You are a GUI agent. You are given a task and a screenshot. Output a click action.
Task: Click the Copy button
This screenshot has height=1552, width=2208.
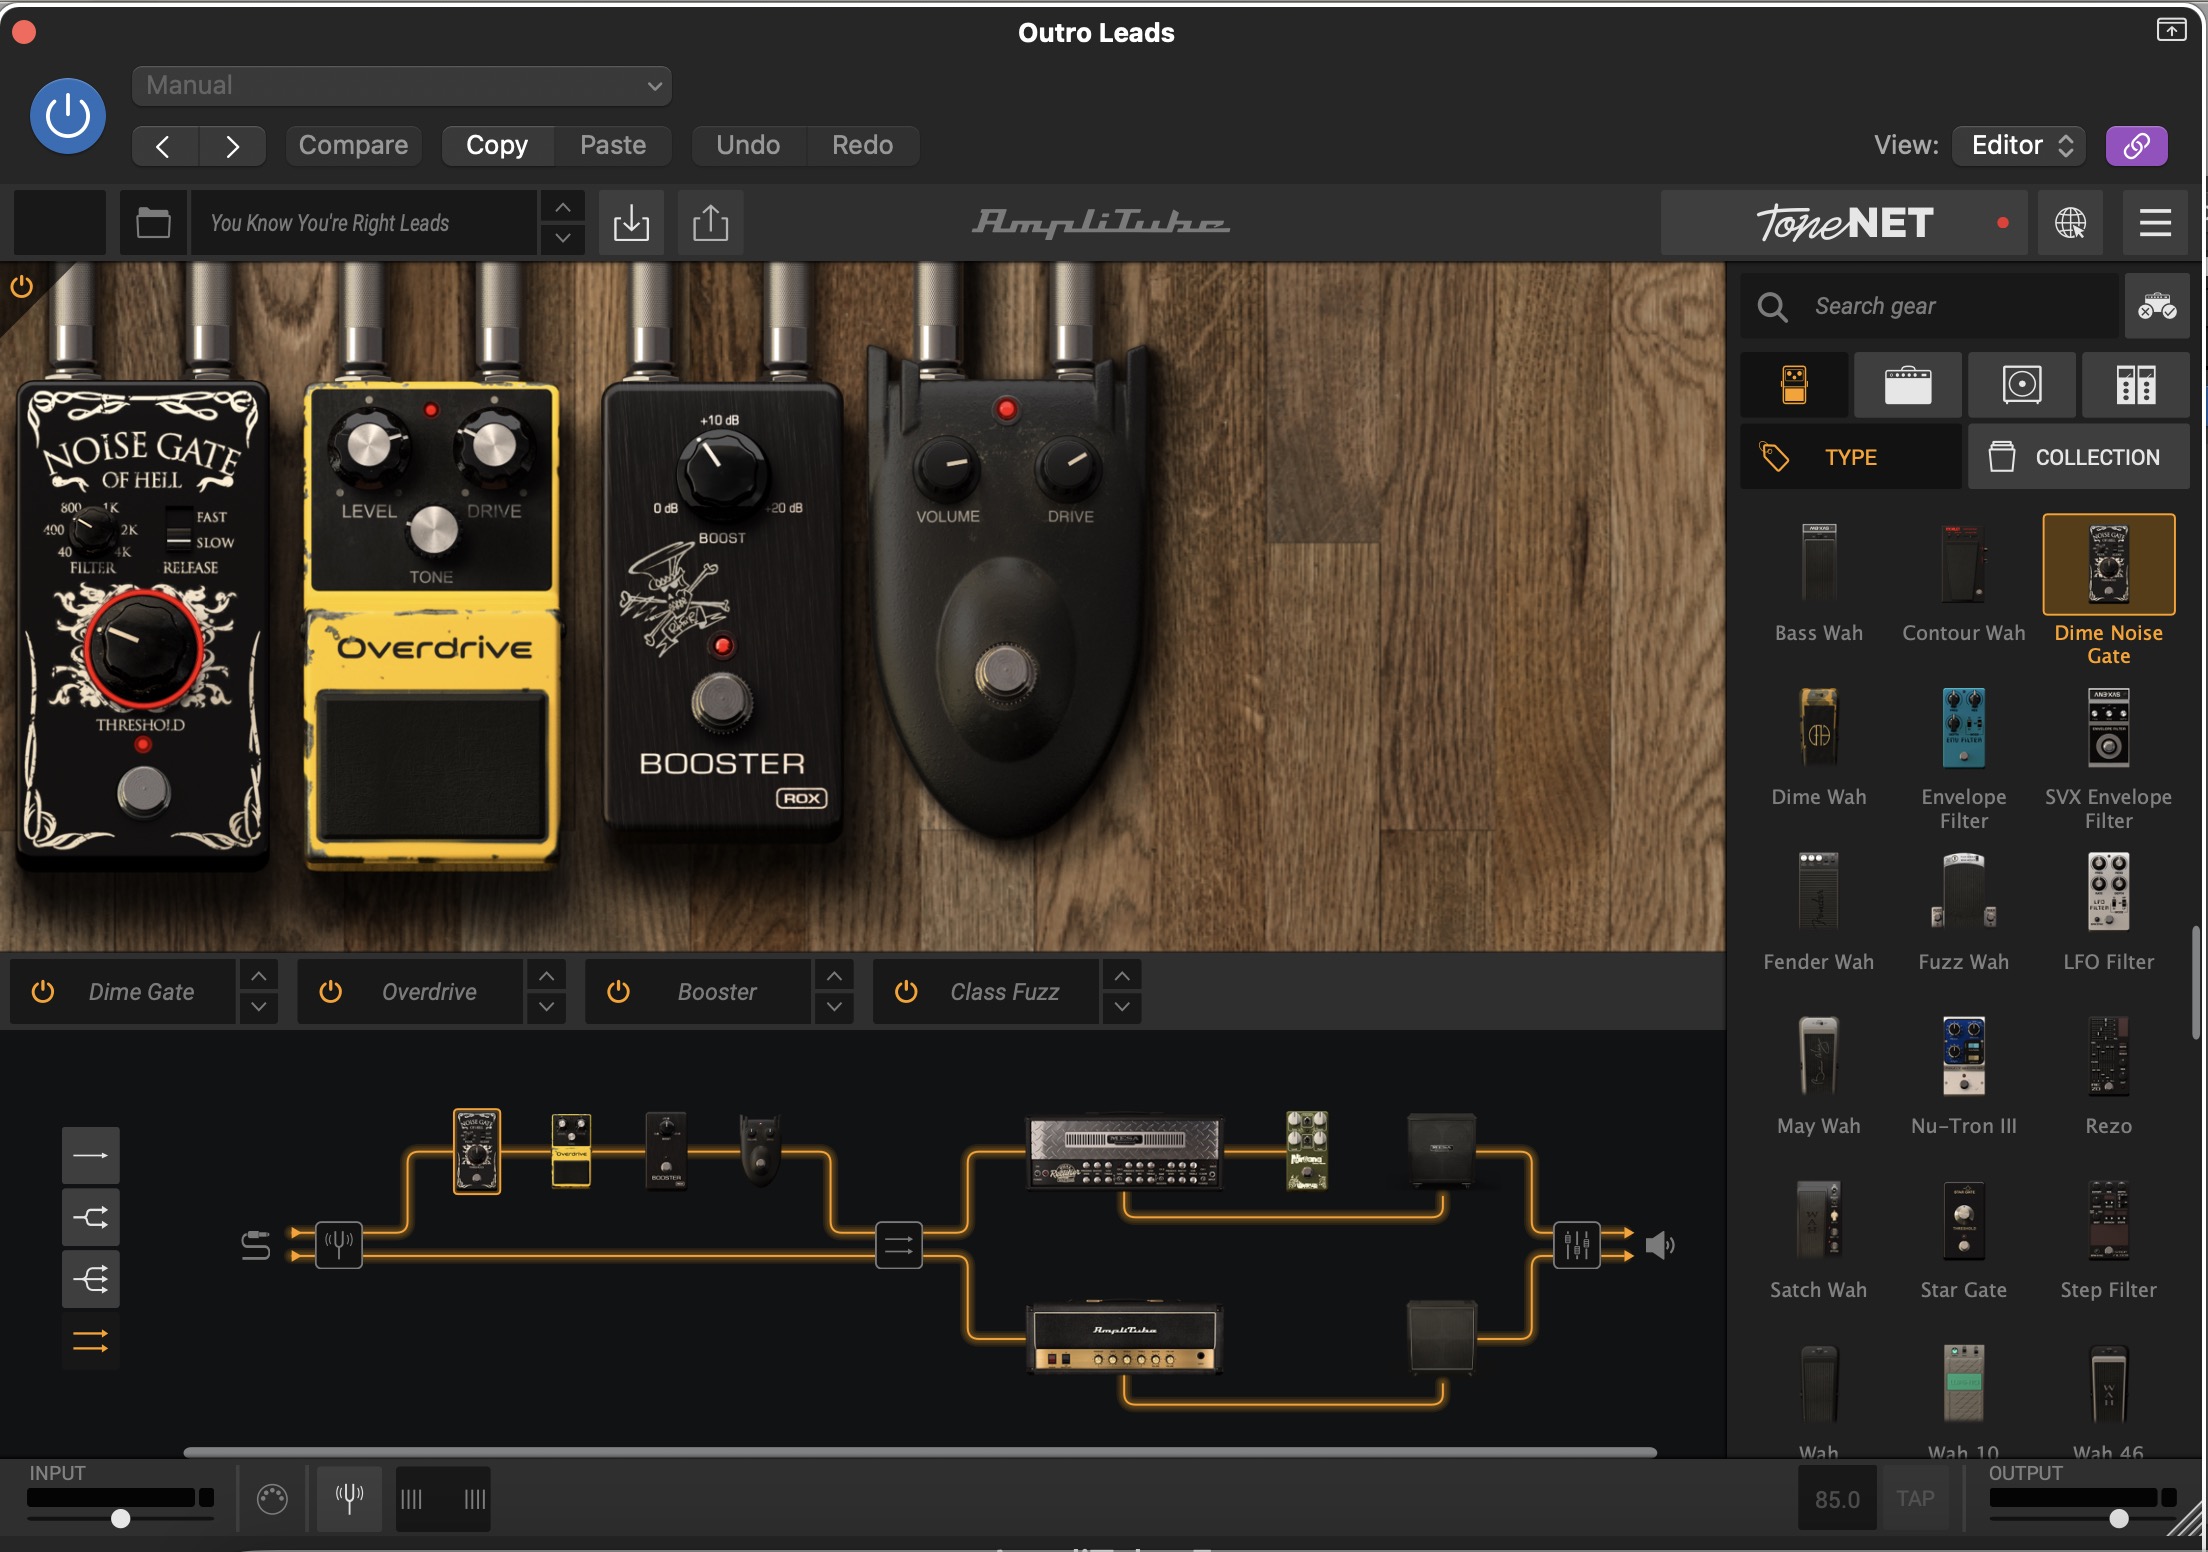coord(497,146)
